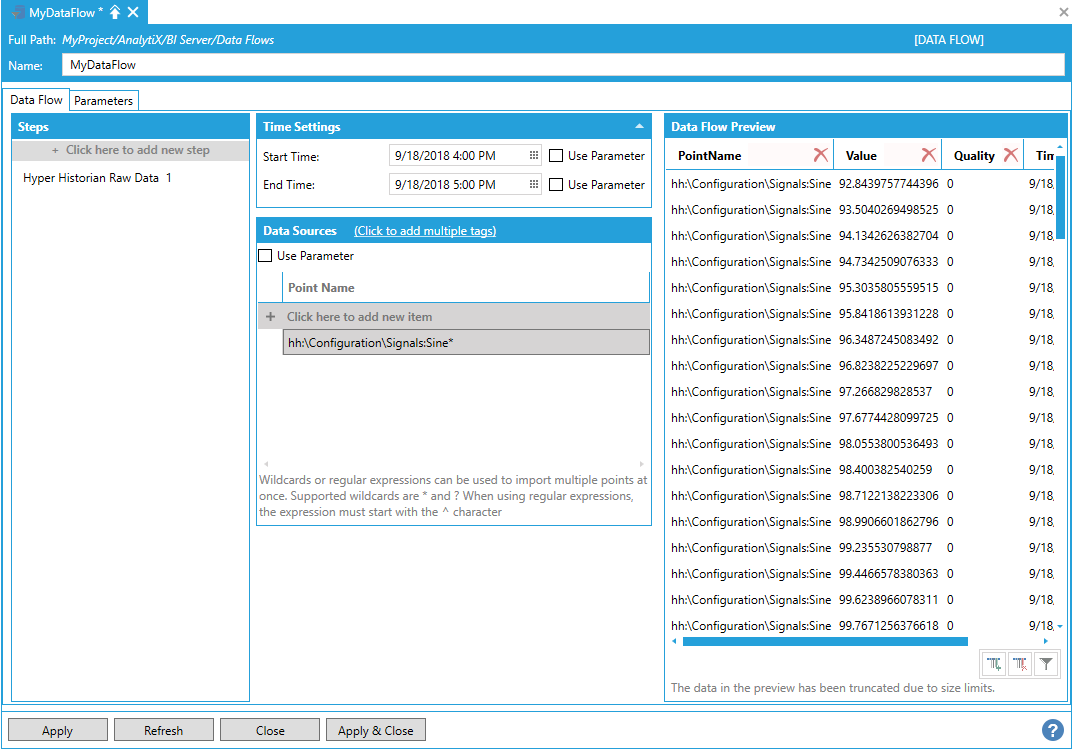
Task: Click the data flow icon on the MyDataFlow tab
Action: coord(18,12)
